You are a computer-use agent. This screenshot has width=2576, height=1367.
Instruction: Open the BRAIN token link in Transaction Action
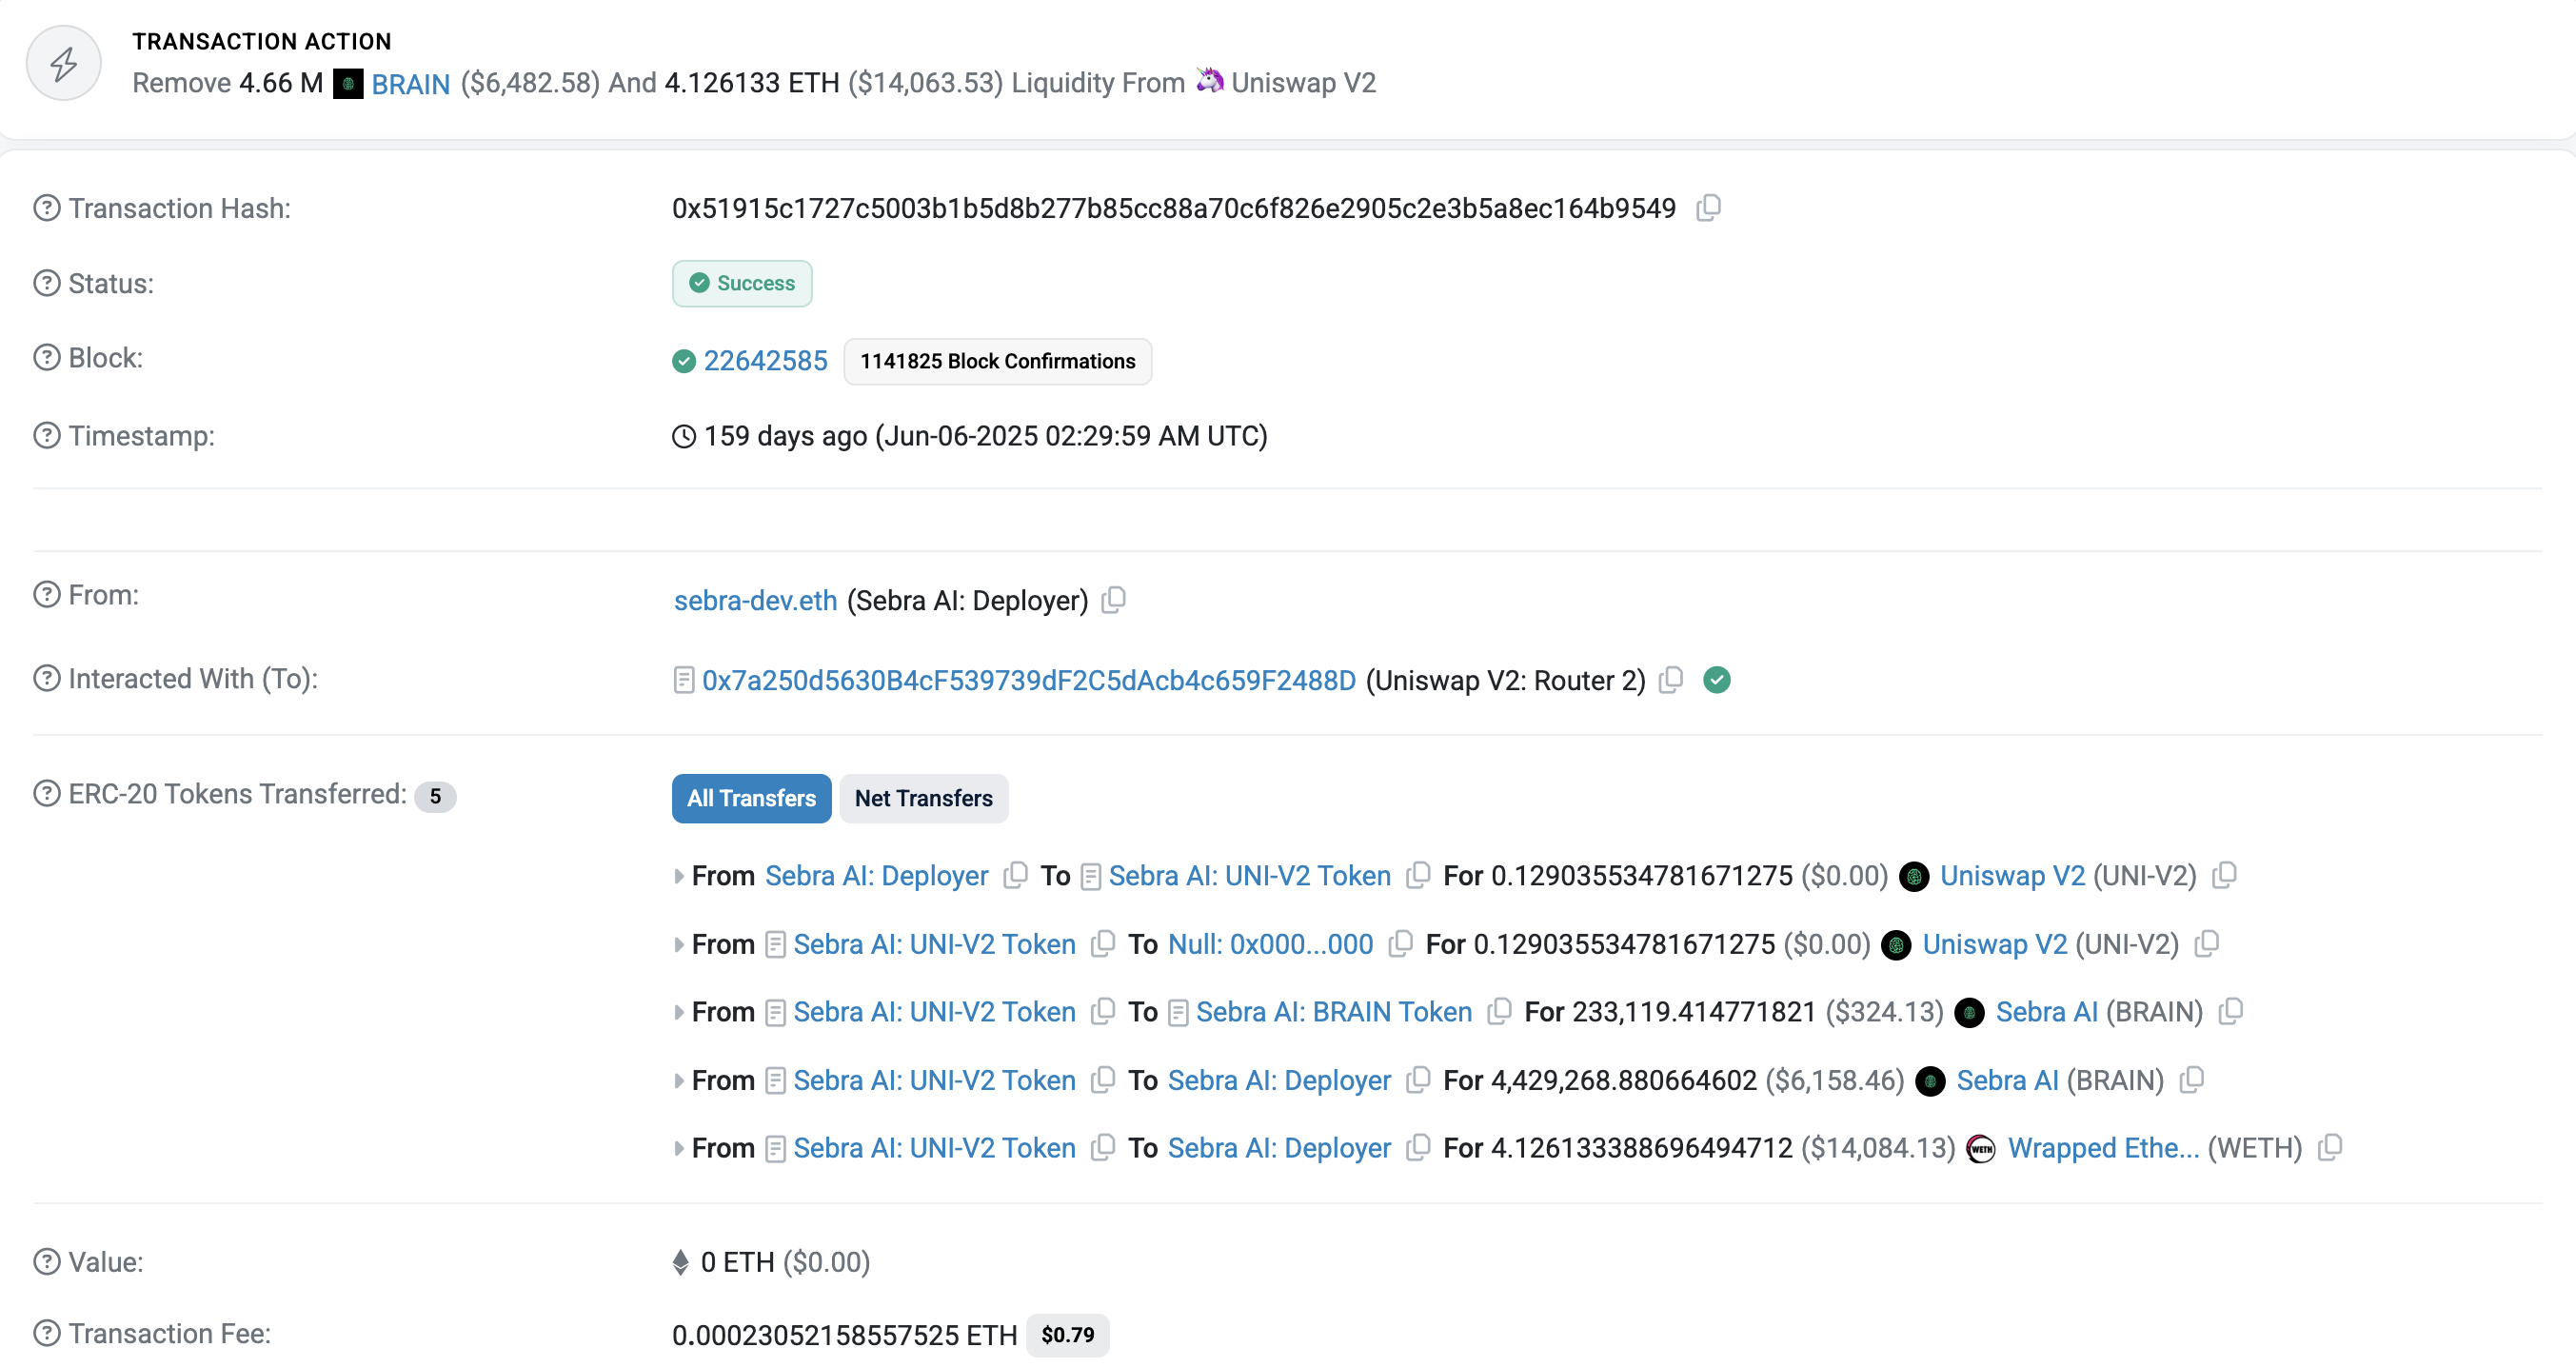[x=411, y=84]
